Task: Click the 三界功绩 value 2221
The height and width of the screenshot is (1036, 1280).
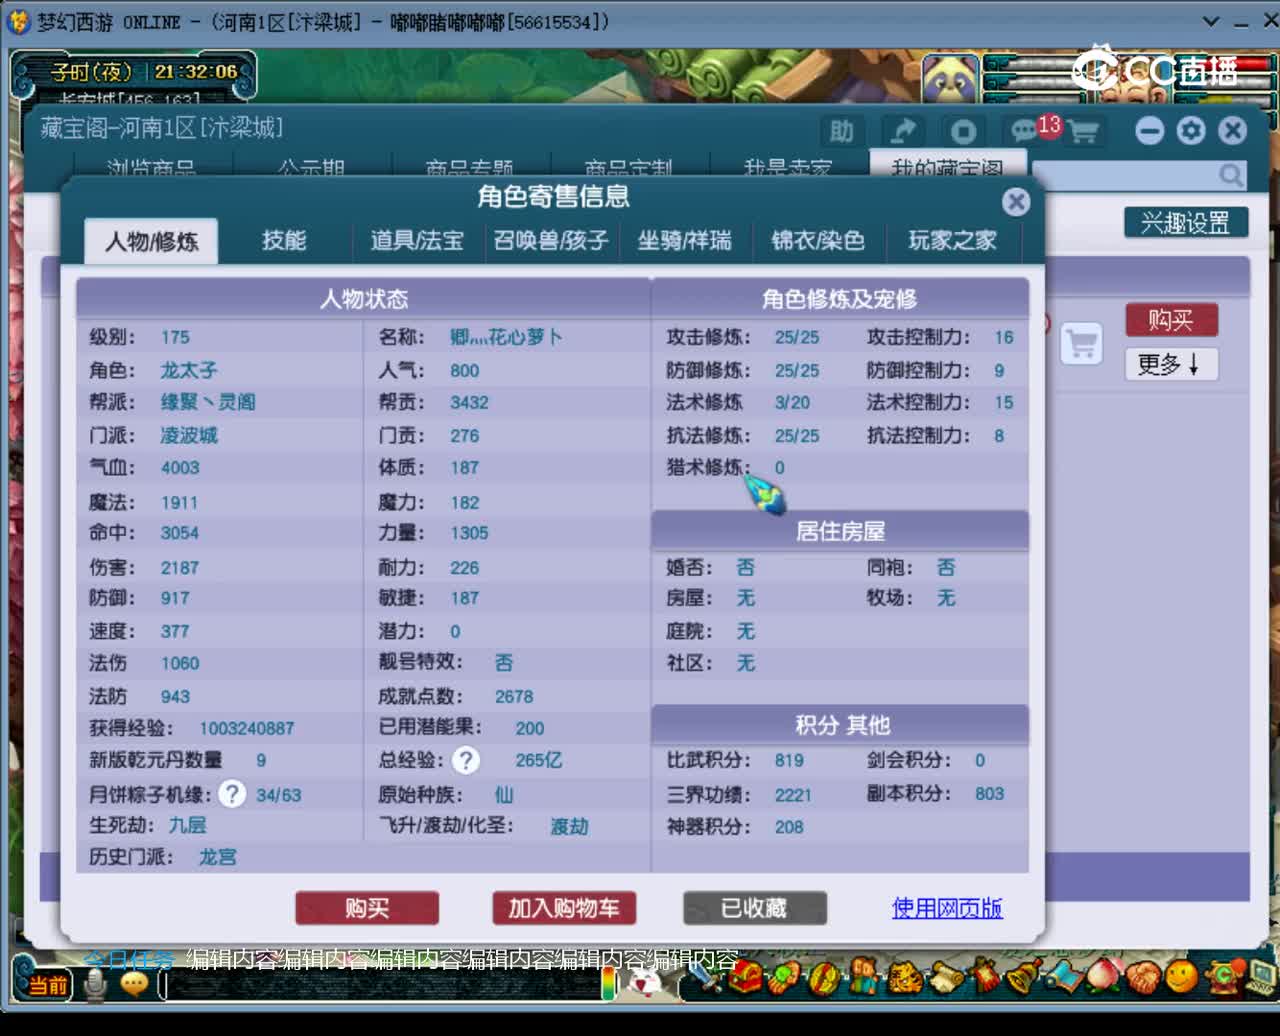Action: pos(793,795)
